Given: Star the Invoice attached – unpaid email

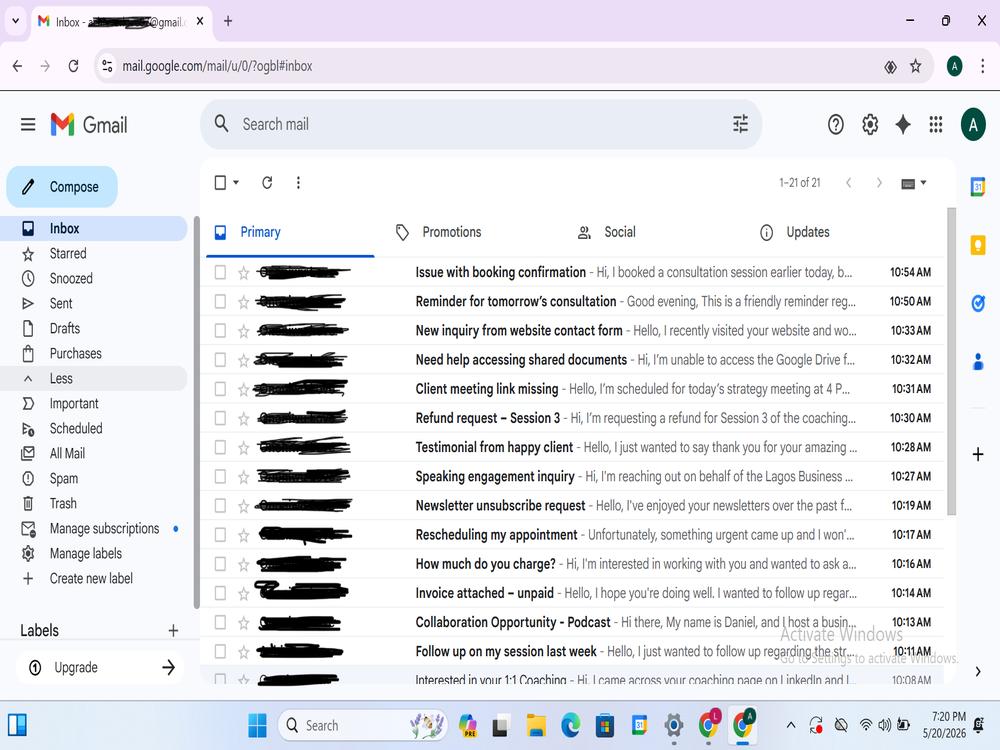Looking at the screenshot, I should pyautogui.click(x=243, y=594).
